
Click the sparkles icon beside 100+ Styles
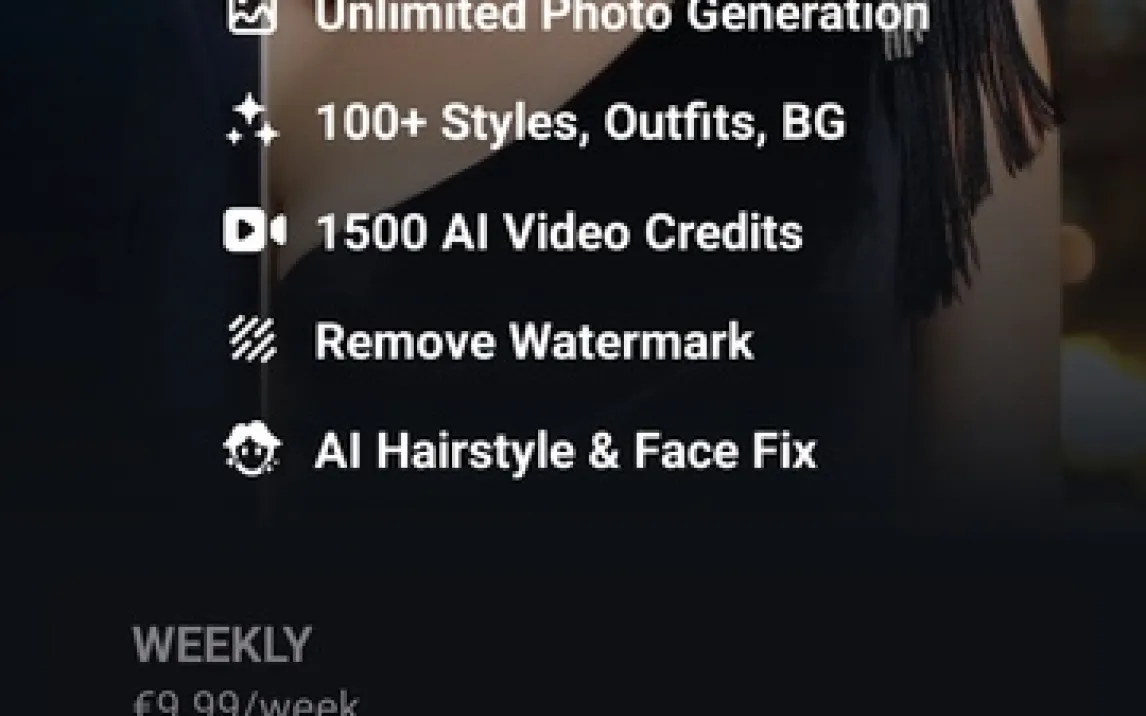[252, 121]
